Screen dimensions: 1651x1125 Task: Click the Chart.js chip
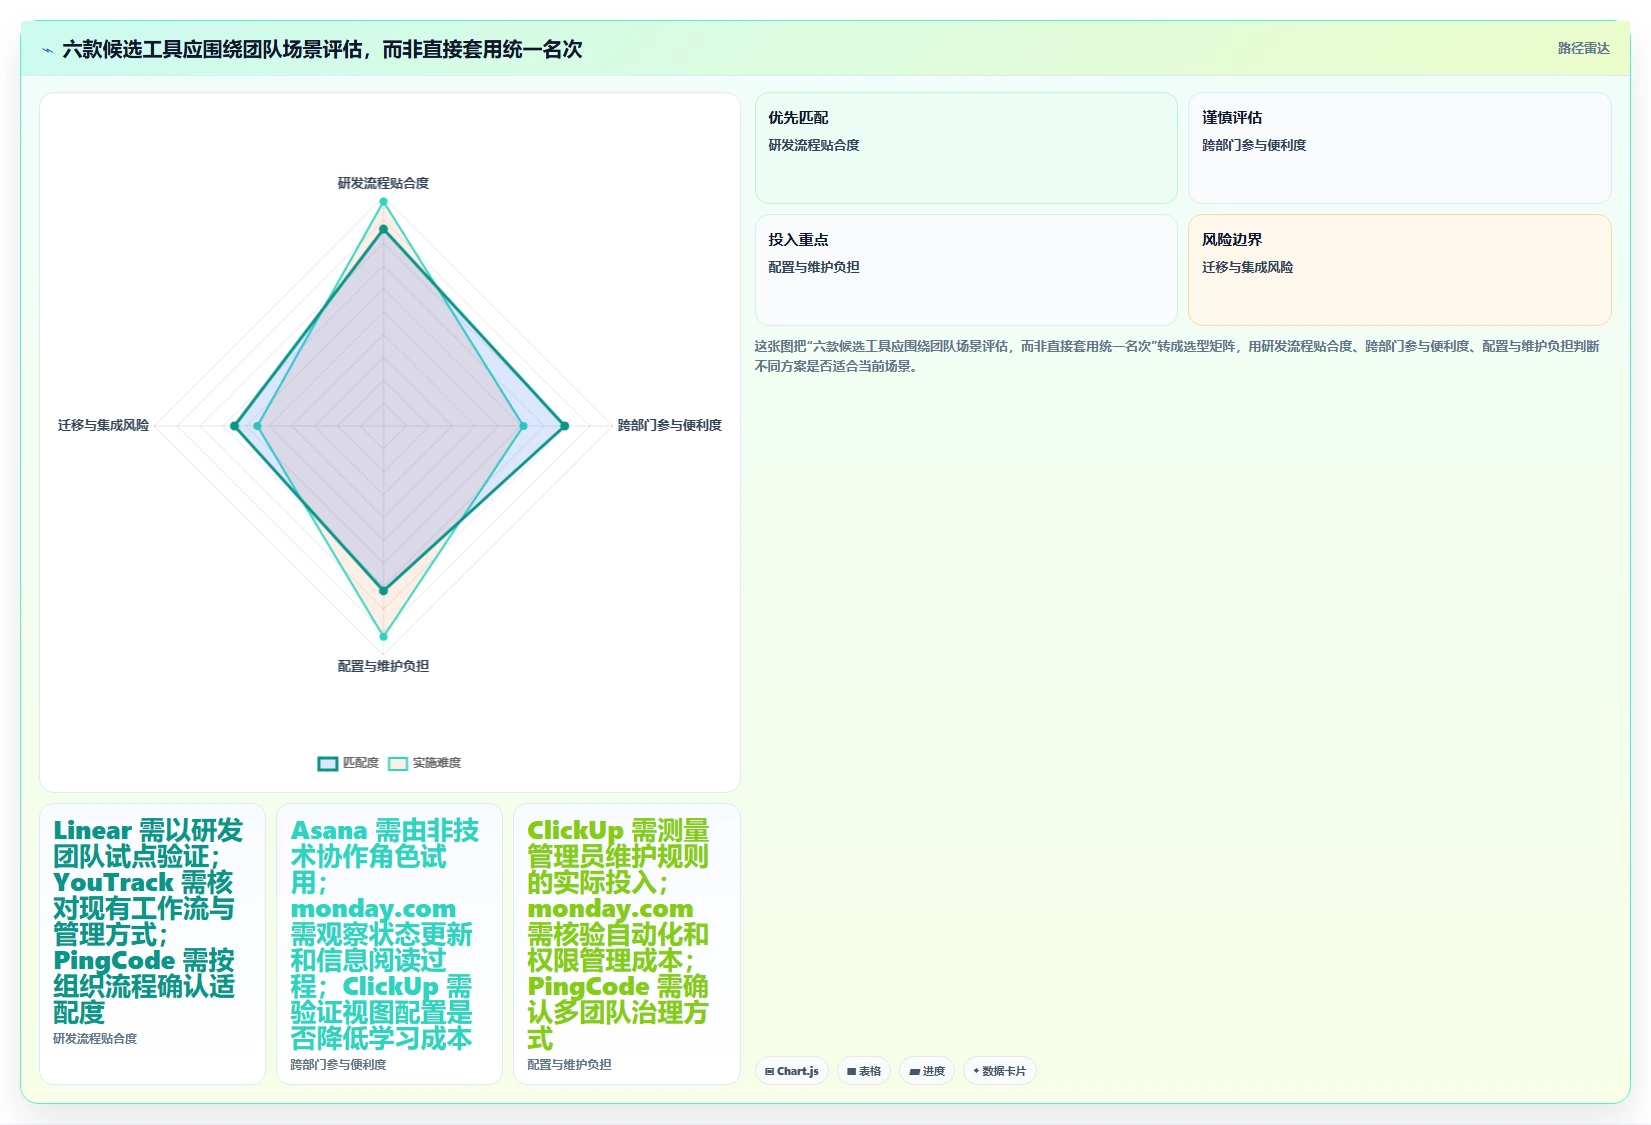(792, 1071)
